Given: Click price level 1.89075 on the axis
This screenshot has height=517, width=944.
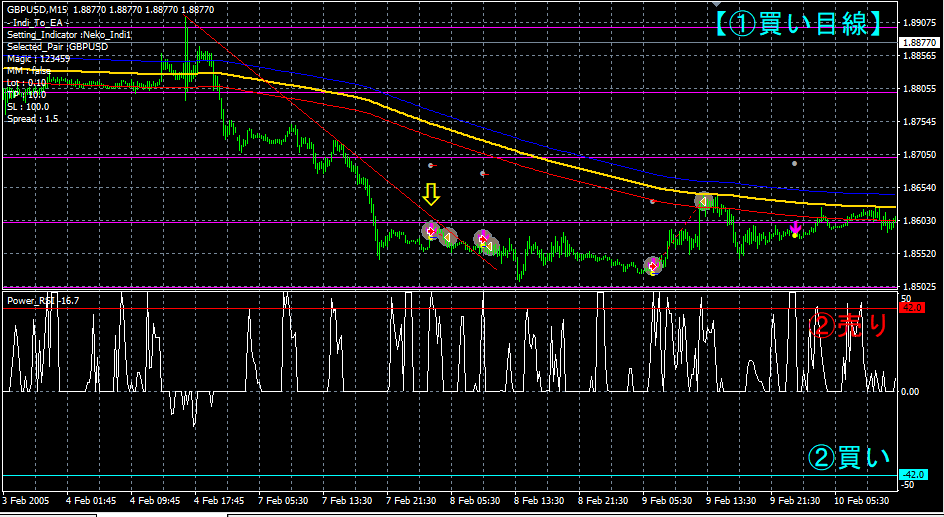Looking at the screenshot, I should point(920,23).
